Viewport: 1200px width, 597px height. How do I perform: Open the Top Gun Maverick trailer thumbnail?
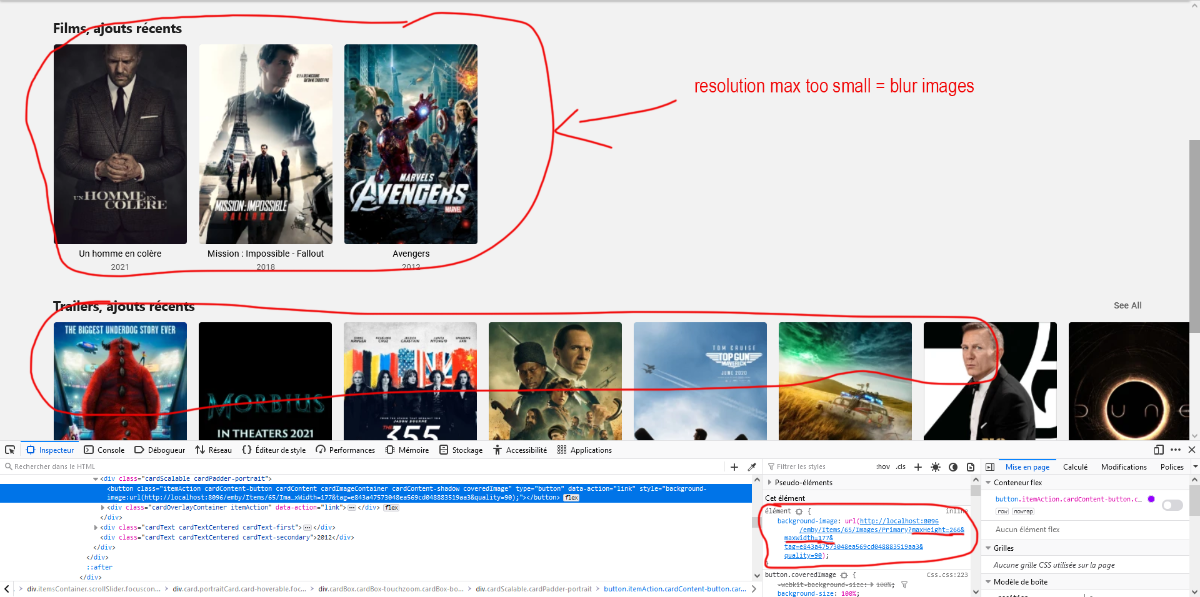coord(701,380)
